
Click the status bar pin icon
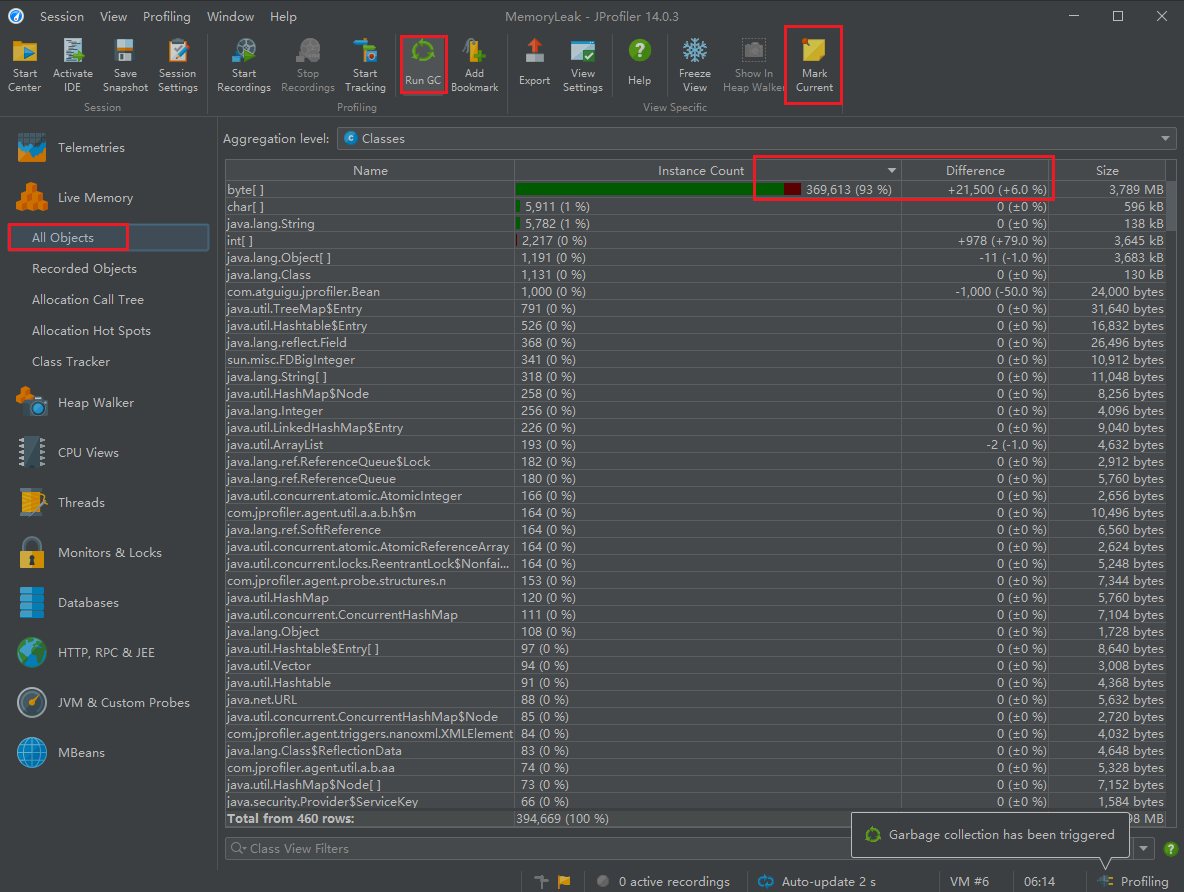541,881
